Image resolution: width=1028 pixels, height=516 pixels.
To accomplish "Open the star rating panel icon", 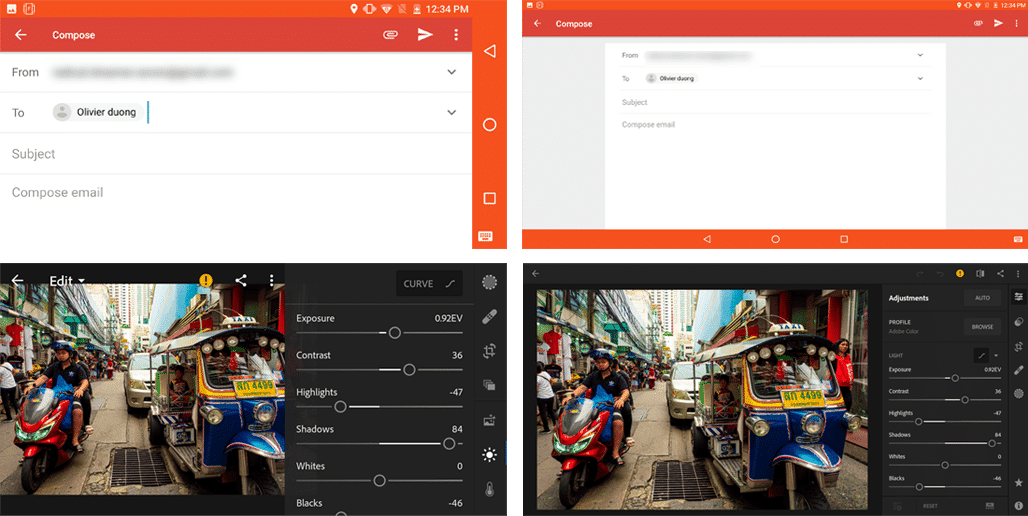I will [x=1018, y=482].
